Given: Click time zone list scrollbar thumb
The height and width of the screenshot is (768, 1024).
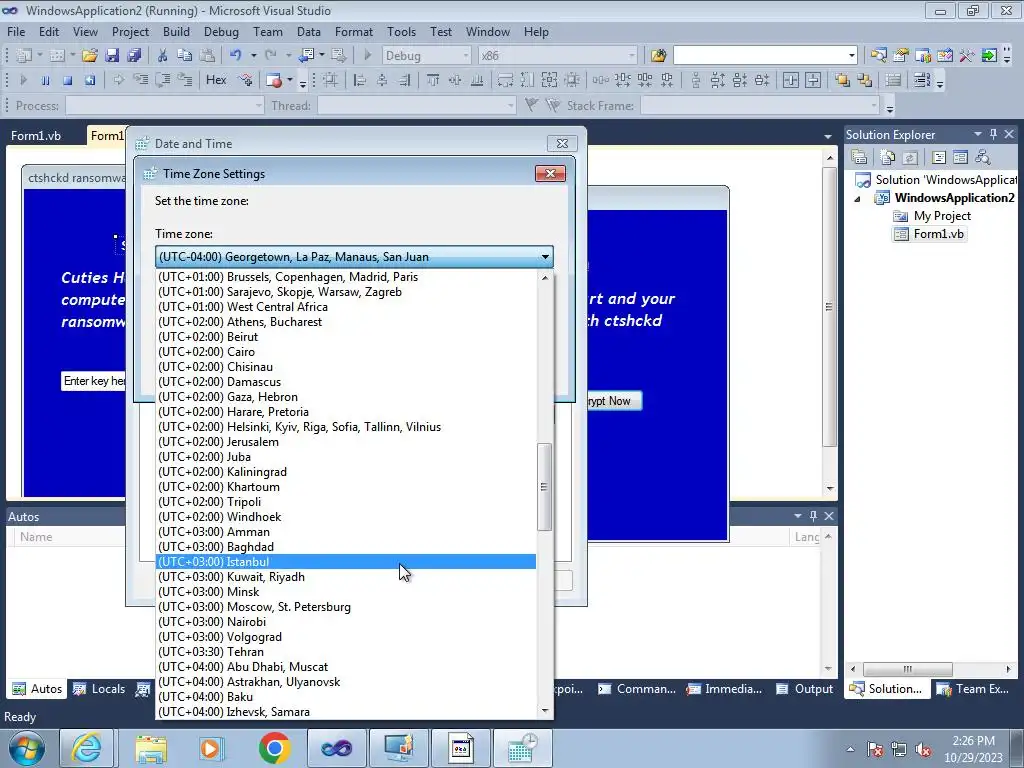Looking at the screenshot, I should pyautogui.click(x=544, y=487).
